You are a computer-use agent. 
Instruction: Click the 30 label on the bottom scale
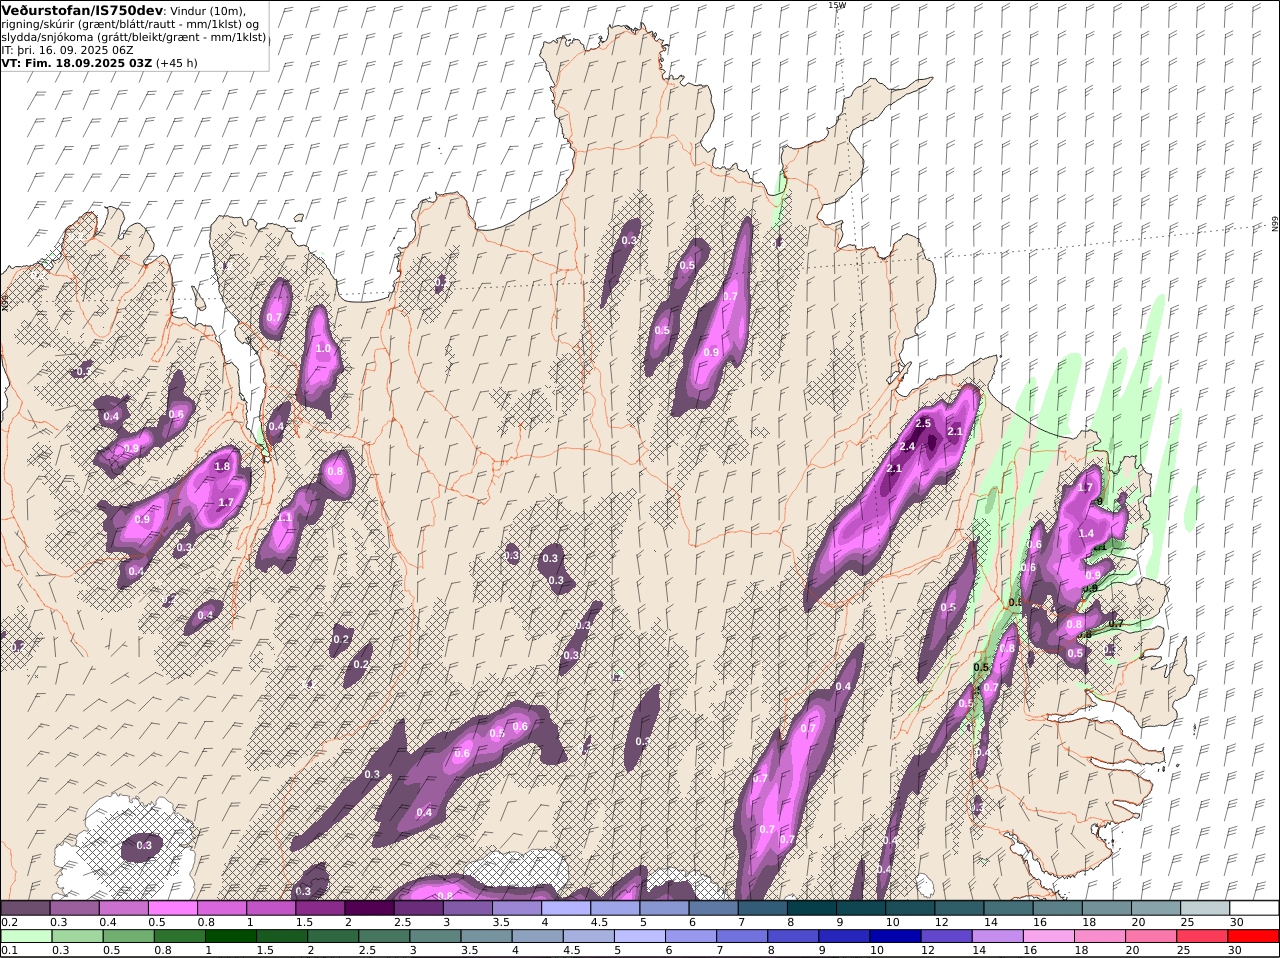1236,950
